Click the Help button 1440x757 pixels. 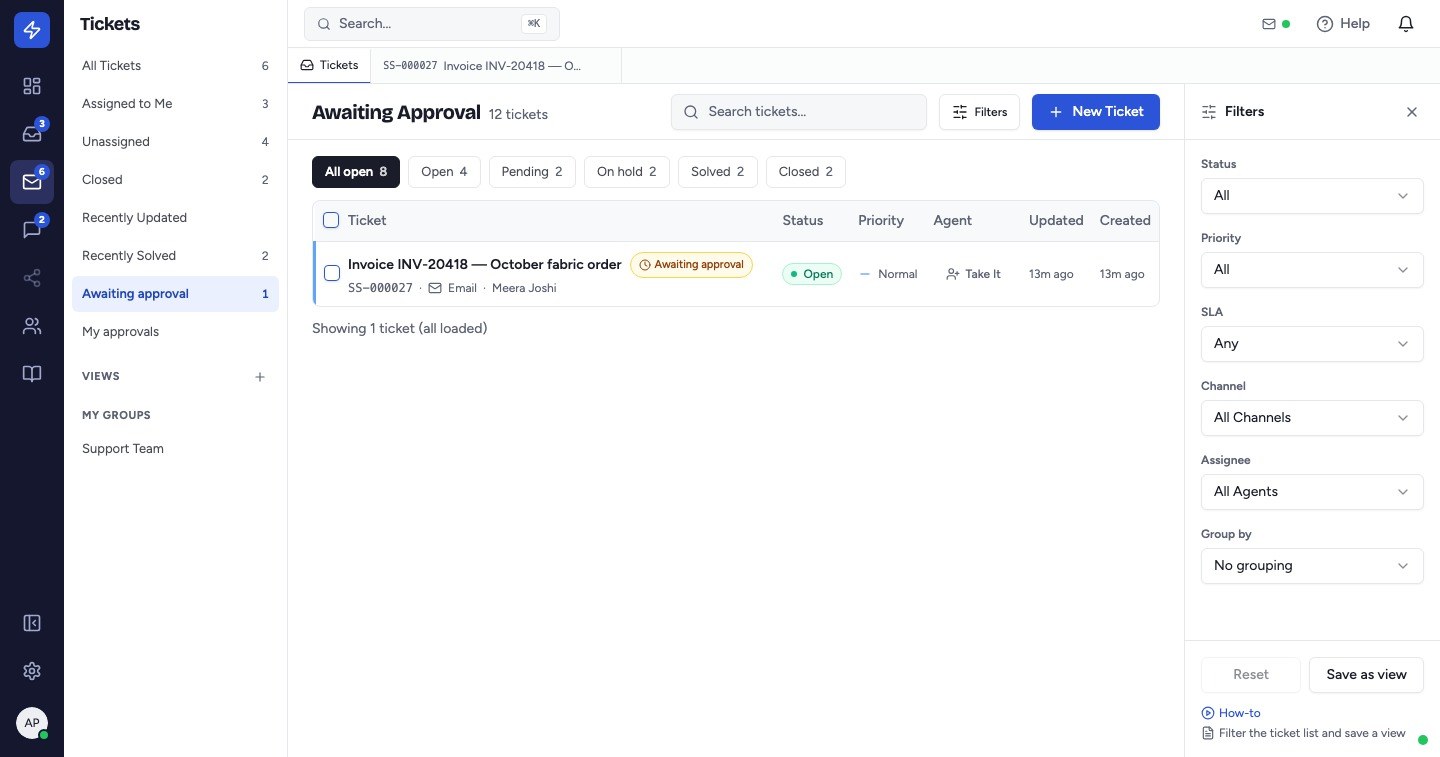[1343, 24]
